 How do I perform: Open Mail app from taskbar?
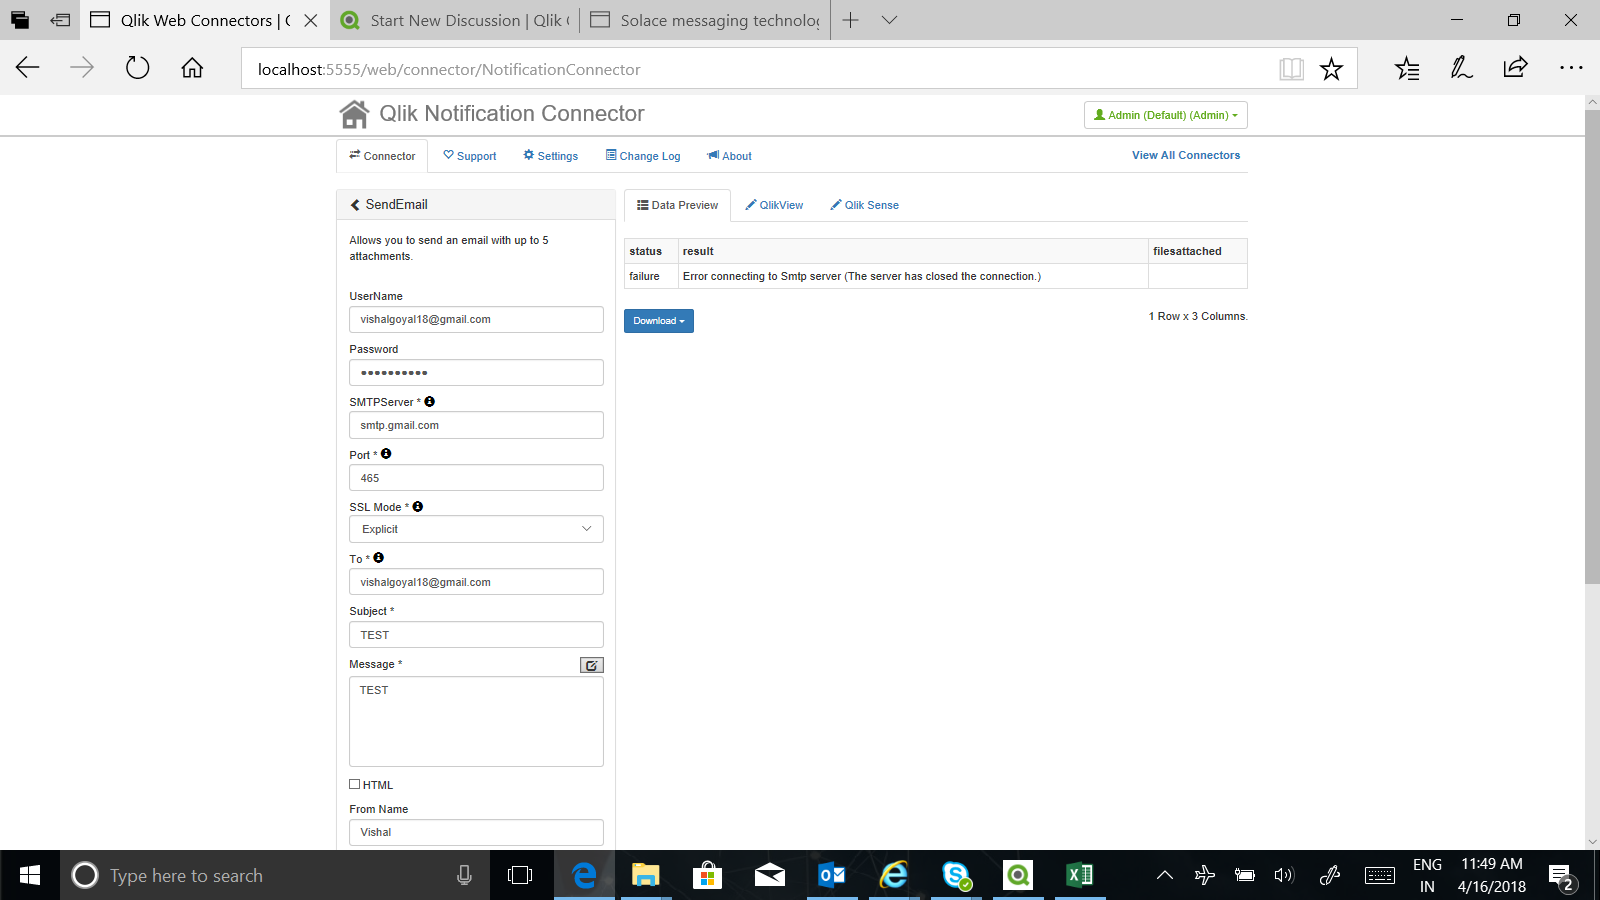click(770, 875)
